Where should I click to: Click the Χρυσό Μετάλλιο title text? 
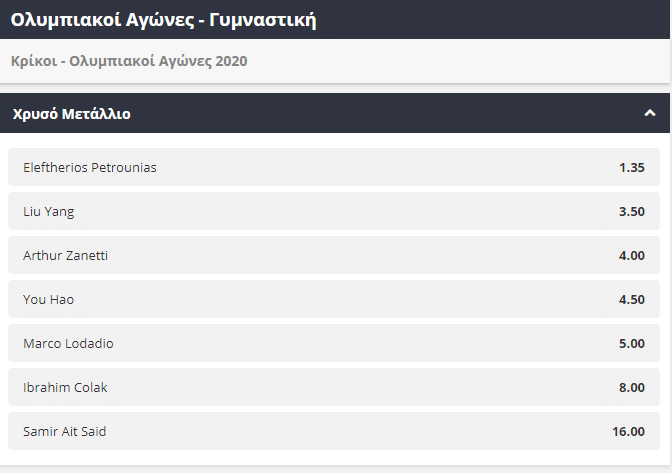pos(71,114)
